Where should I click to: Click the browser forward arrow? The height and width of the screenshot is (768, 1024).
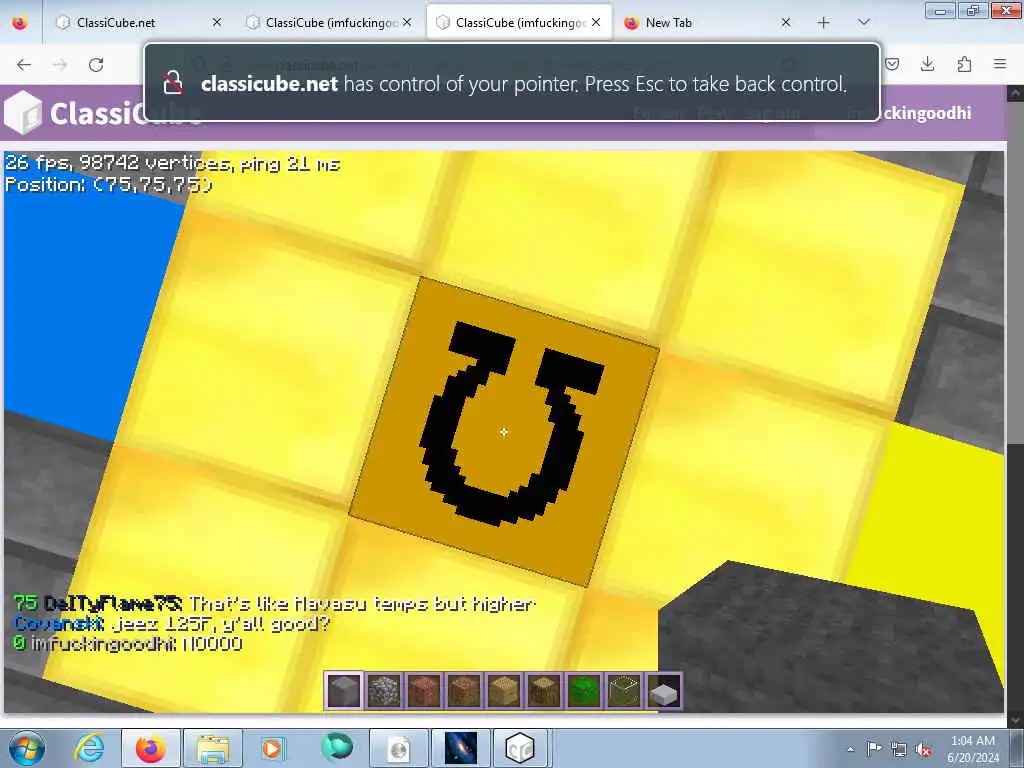(60, 65)
